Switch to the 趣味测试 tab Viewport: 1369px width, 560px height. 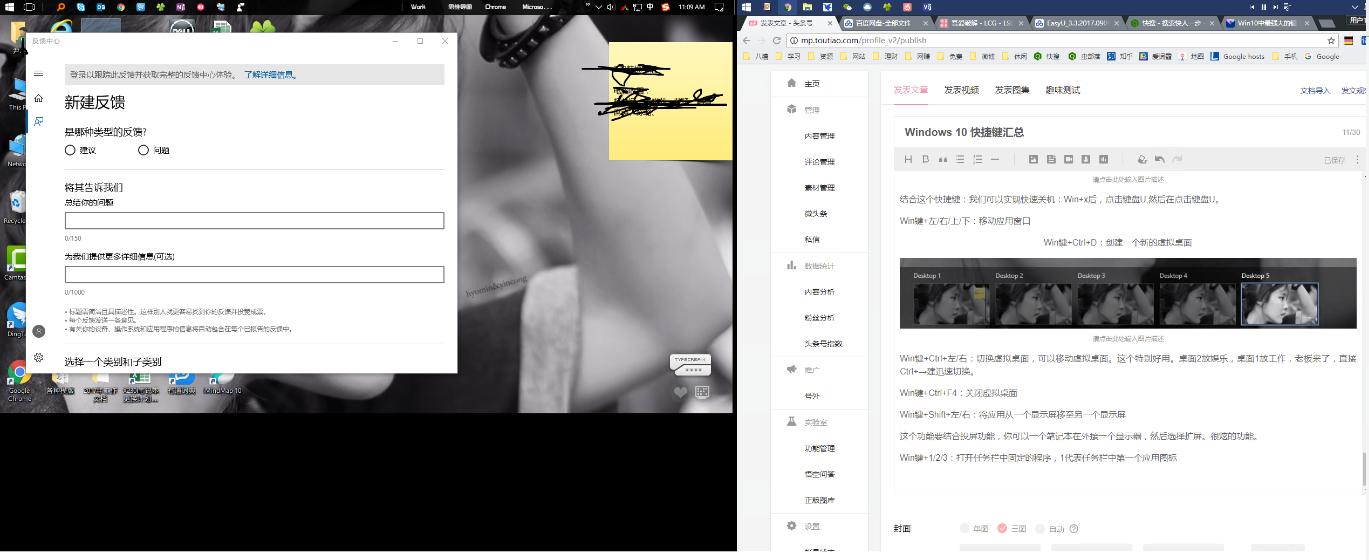1063,90
